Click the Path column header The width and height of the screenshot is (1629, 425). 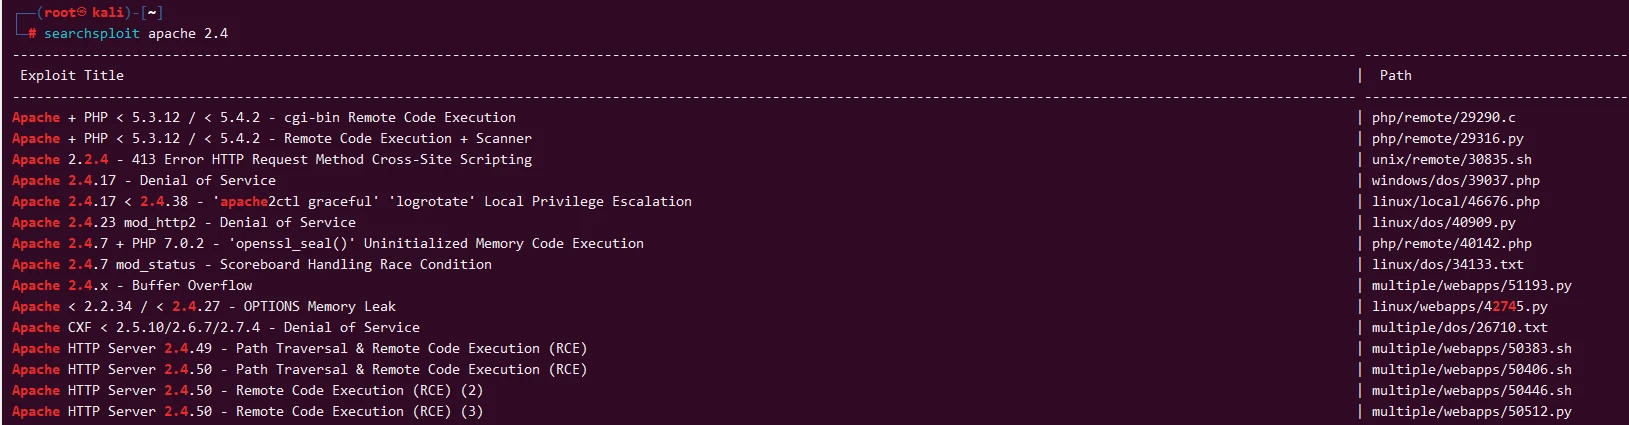[1395, 76]
